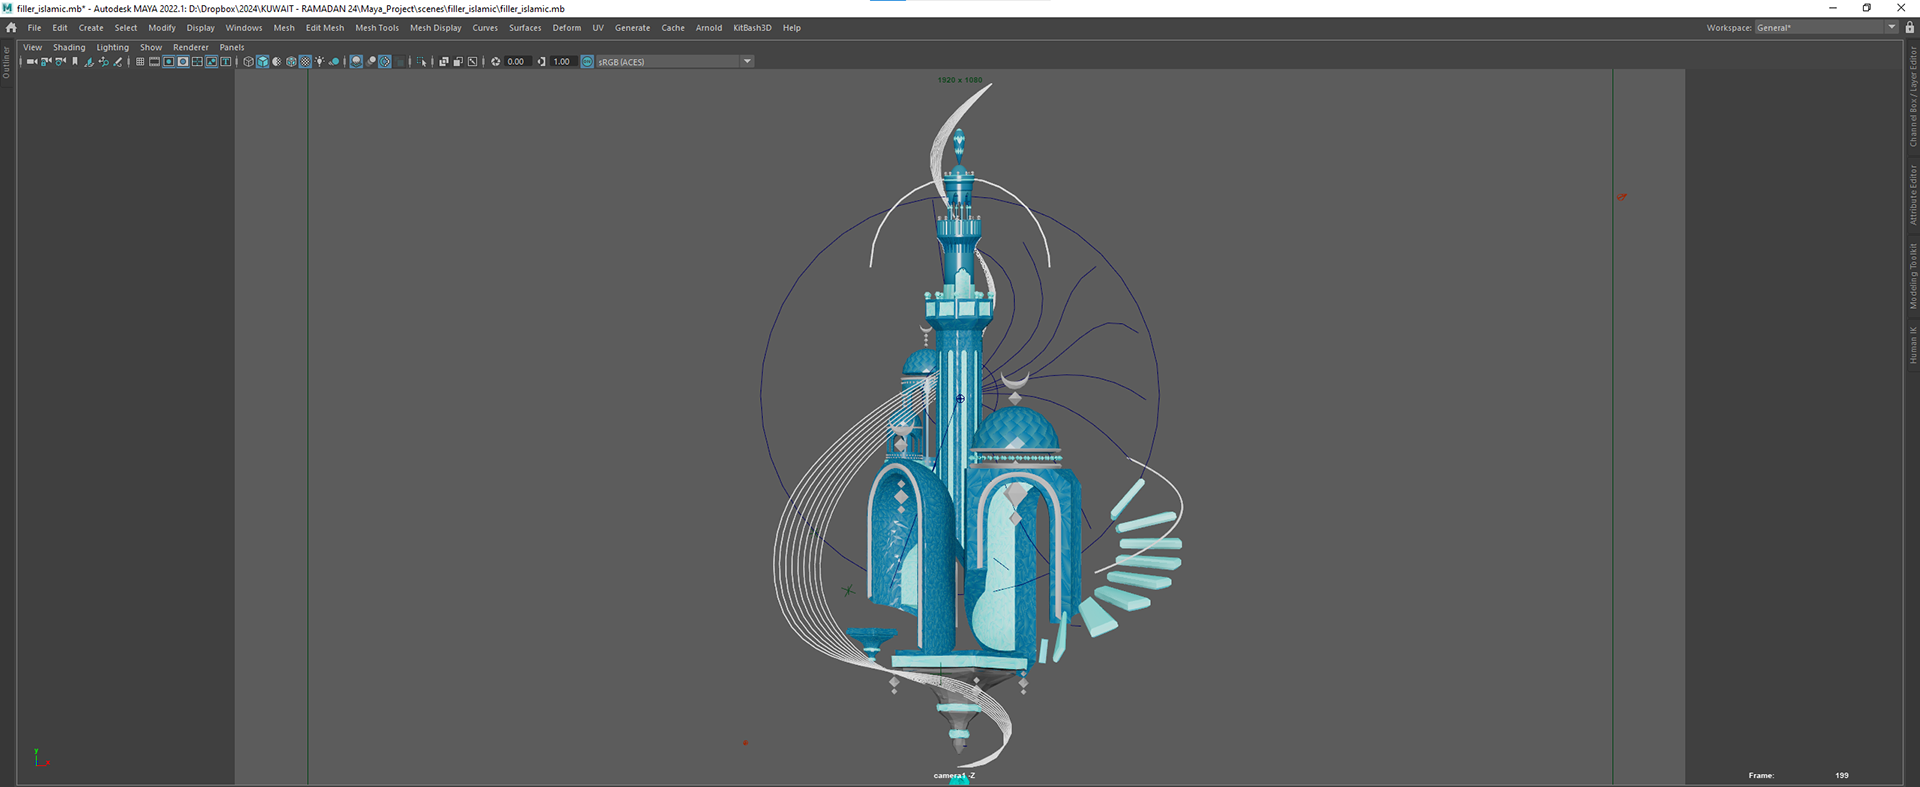
Task: Click the Maya home icon
Action: pos(11,28)
